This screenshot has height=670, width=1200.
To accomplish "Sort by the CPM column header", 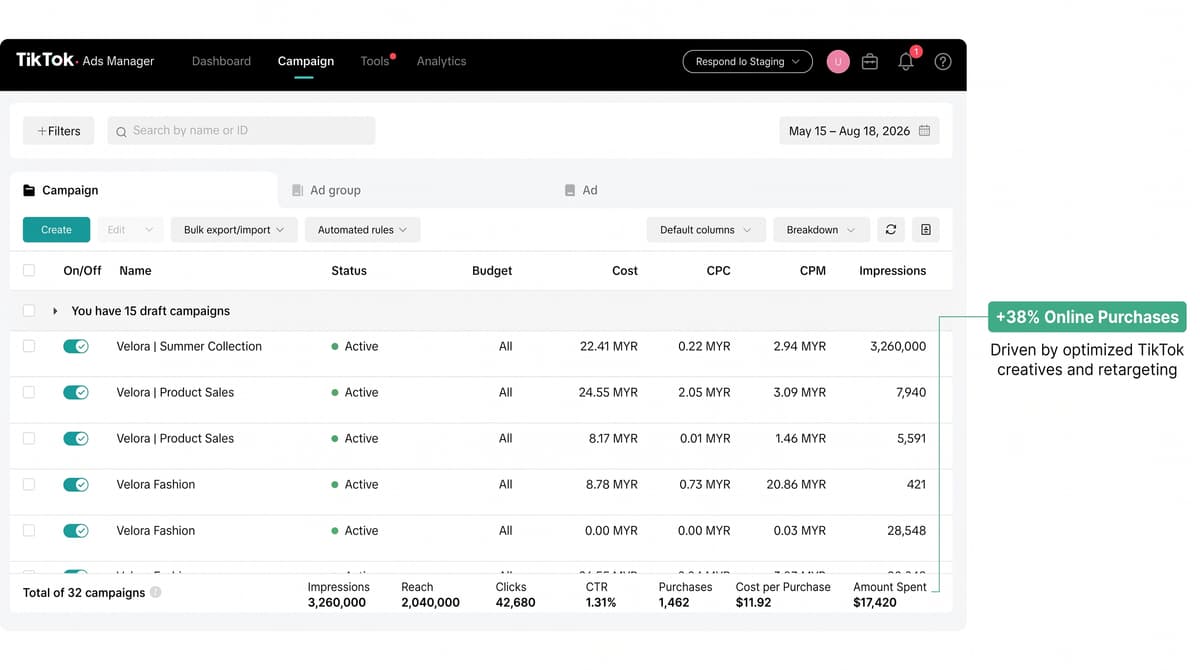I will [x=813, y=271].
